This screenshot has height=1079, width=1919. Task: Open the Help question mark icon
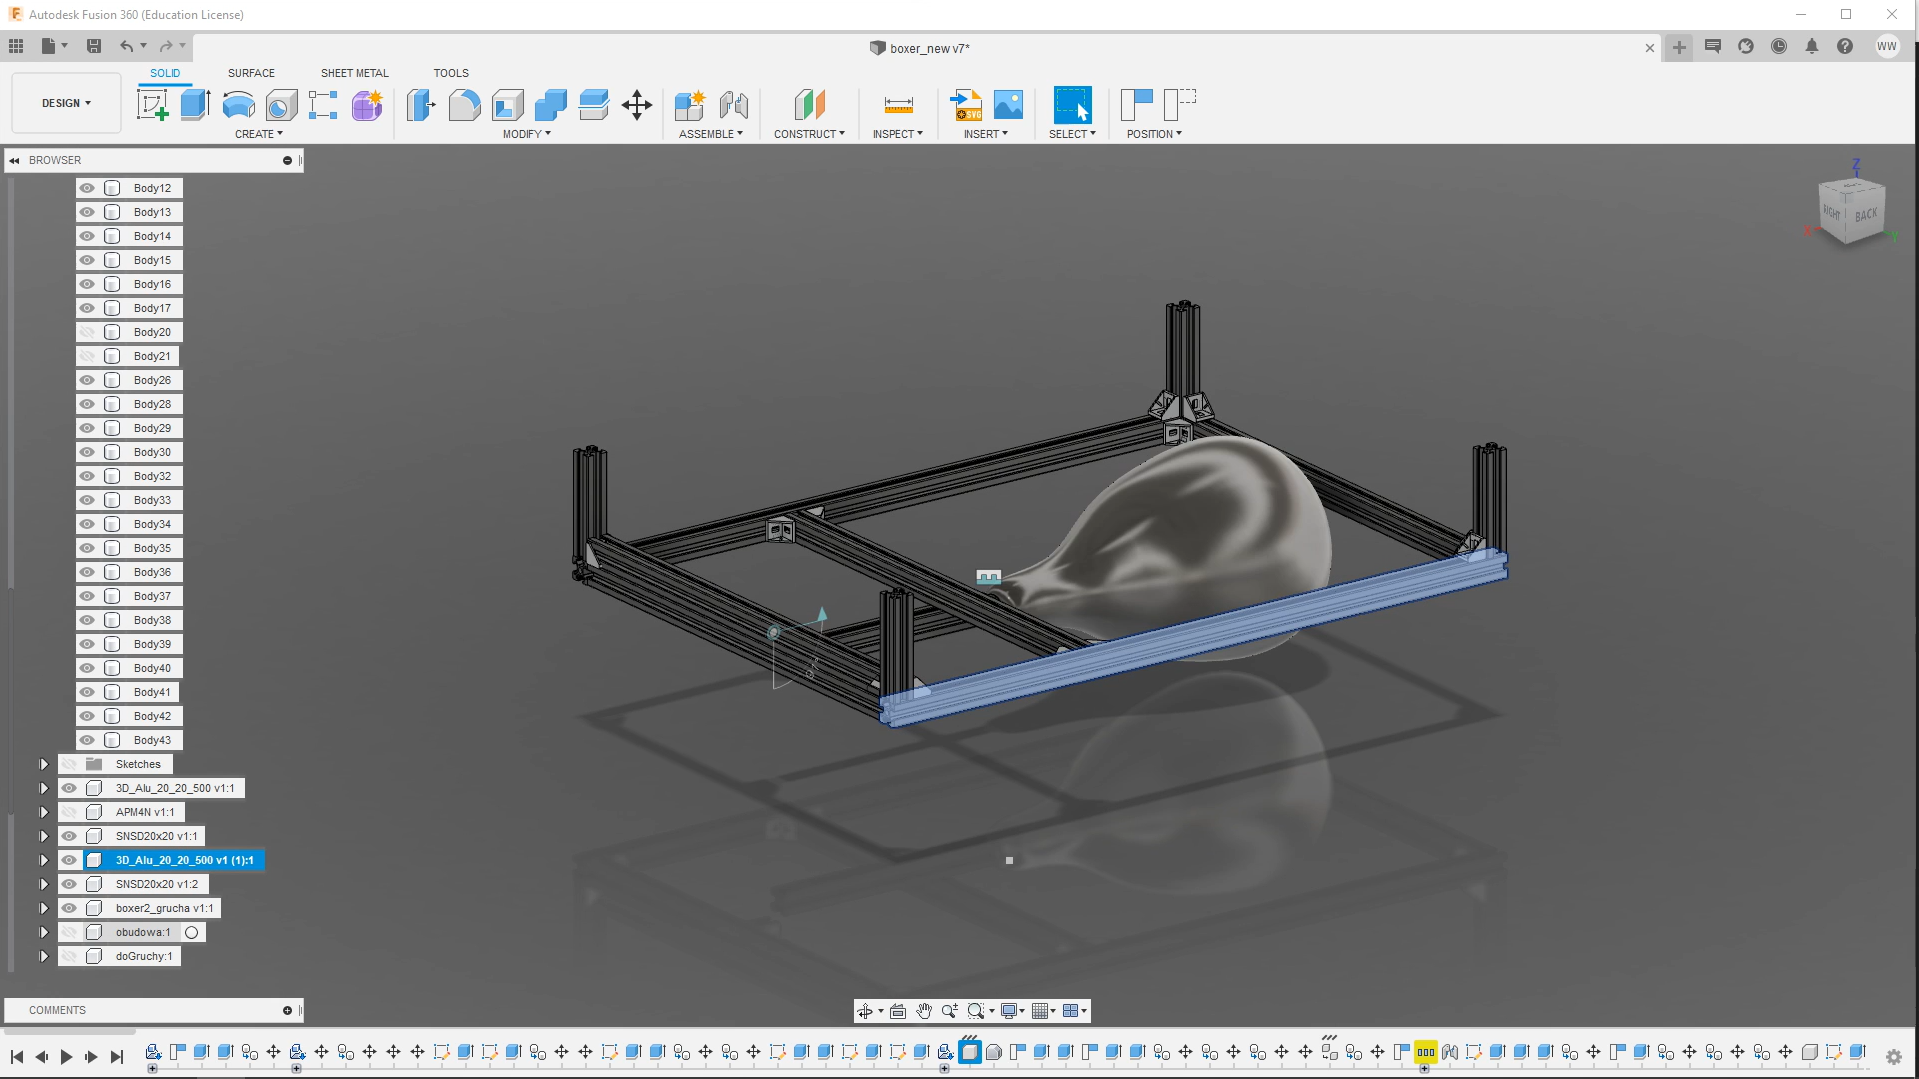coord(1845,46)
